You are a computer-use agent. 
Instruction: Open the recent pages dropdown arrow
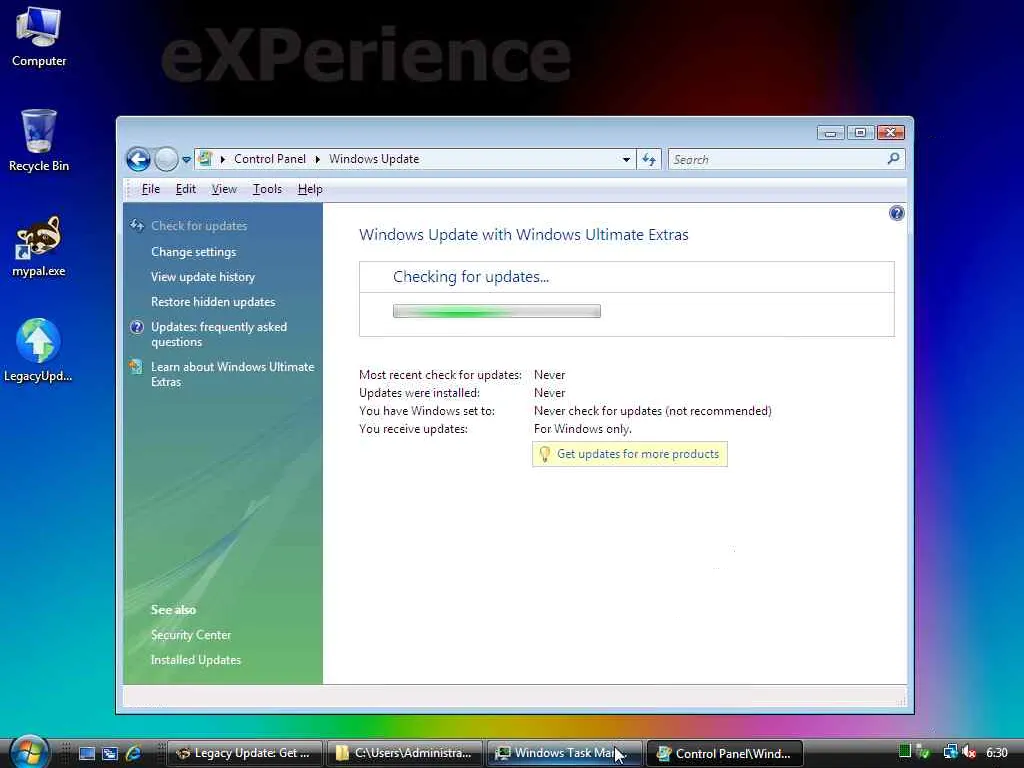186,159
